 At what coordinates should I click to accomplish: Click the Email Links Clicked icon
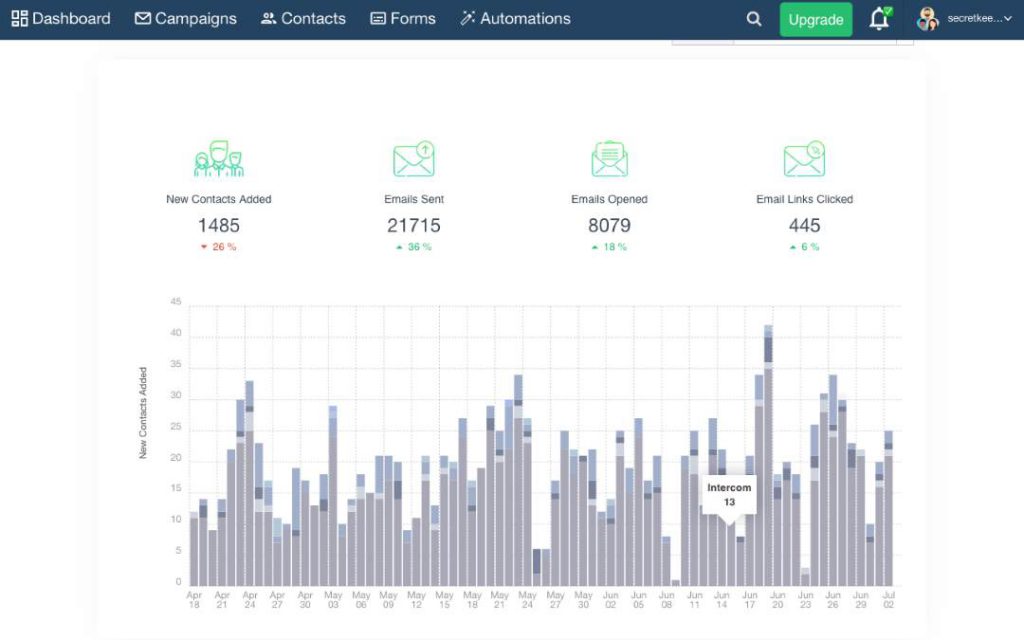(805, 159)
